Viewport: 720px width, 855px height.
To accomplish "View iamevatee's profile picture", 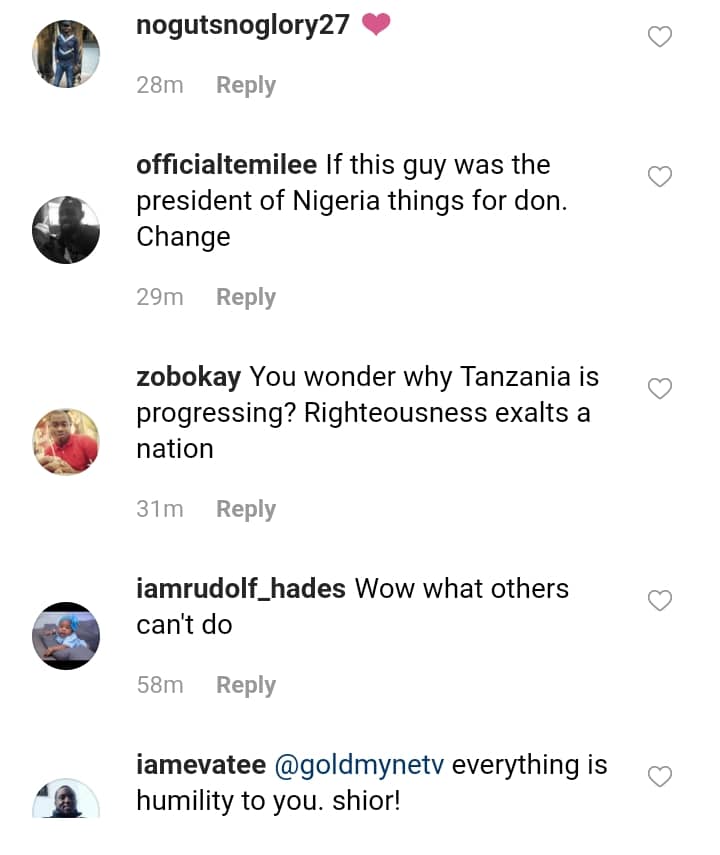I will coord(66,800).
